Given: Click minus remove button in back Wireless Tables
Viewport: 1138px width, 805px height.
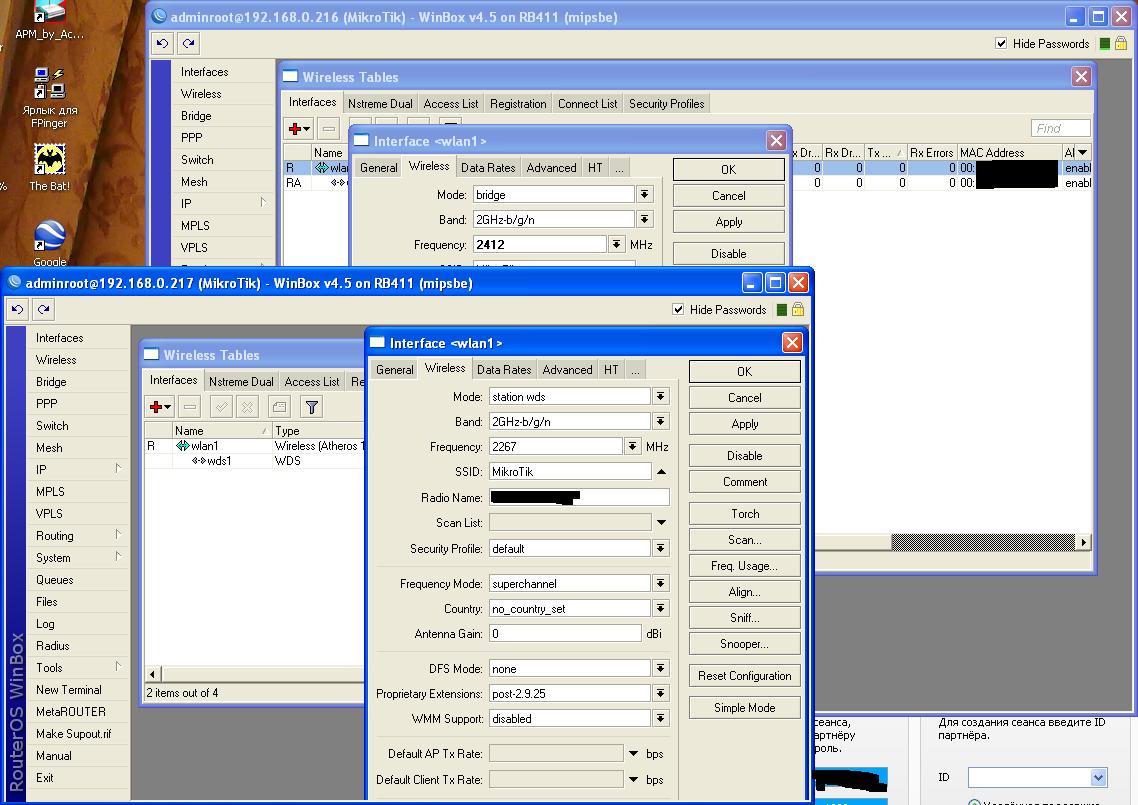Looking at the screenshot, I should pyautogui.click(x=329, y=128).
